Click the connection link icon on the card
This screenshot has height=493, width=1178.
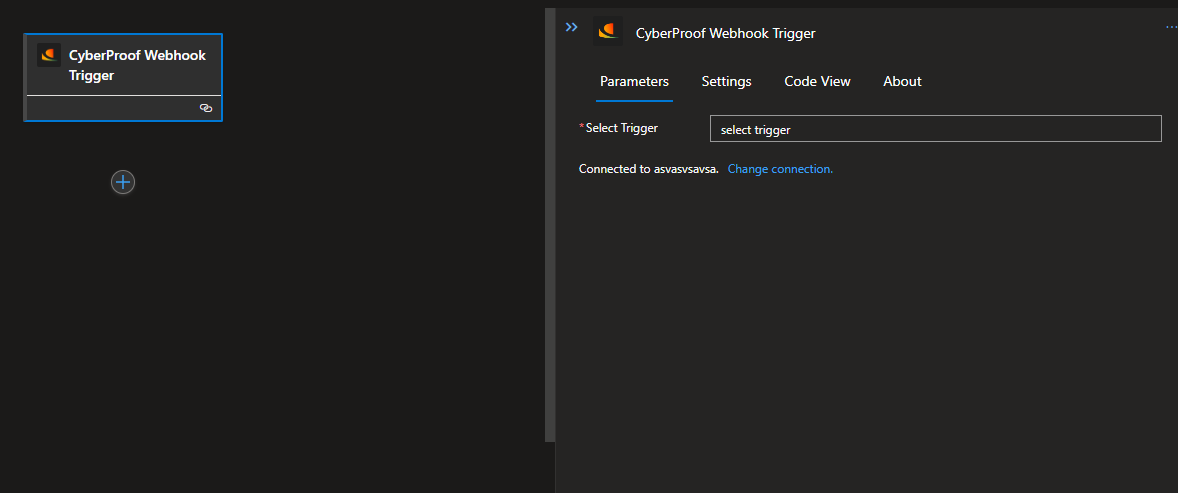coord(206,108)
